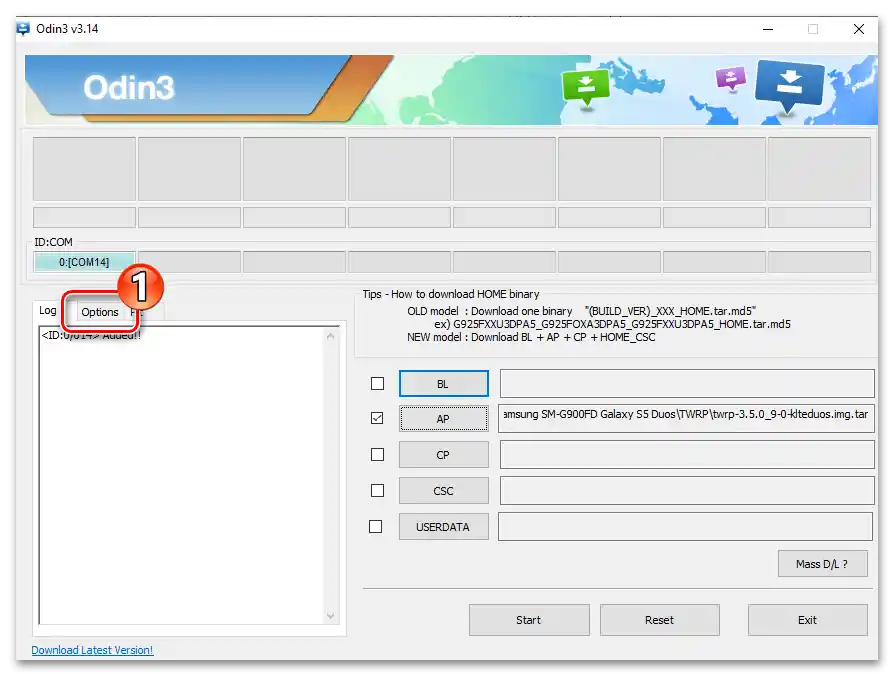Enable the CSC checkbox
The height and width of the screenshot is (676, 894).
377,490
